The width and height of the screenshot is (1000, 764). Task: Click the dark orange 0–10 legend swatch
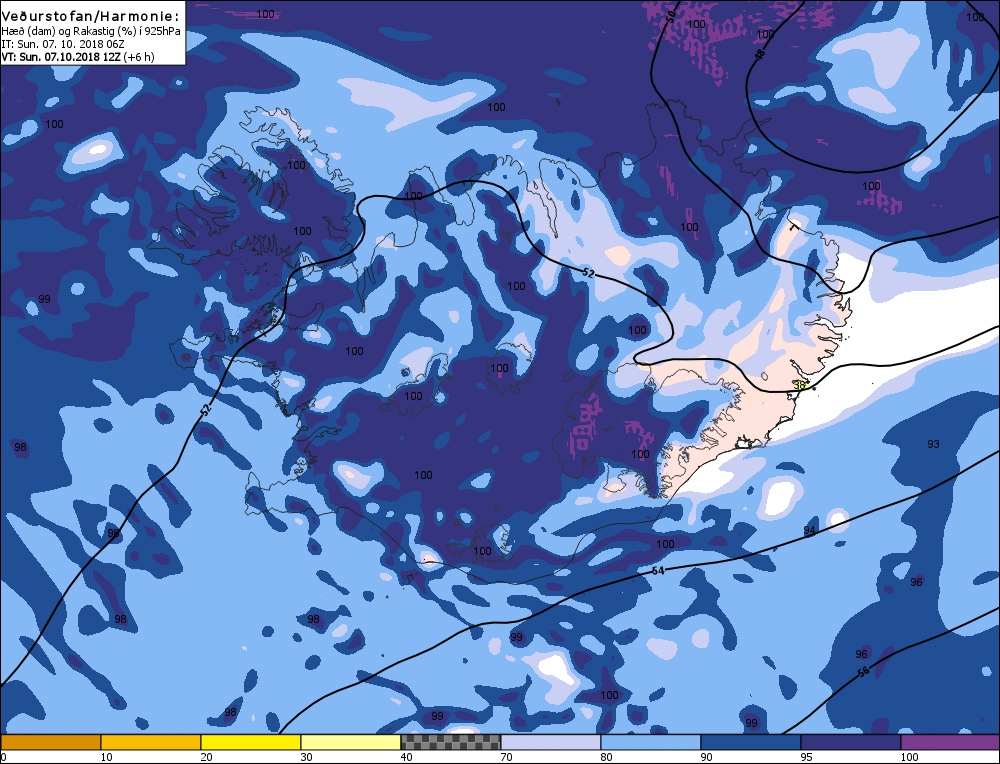[50, 742]
